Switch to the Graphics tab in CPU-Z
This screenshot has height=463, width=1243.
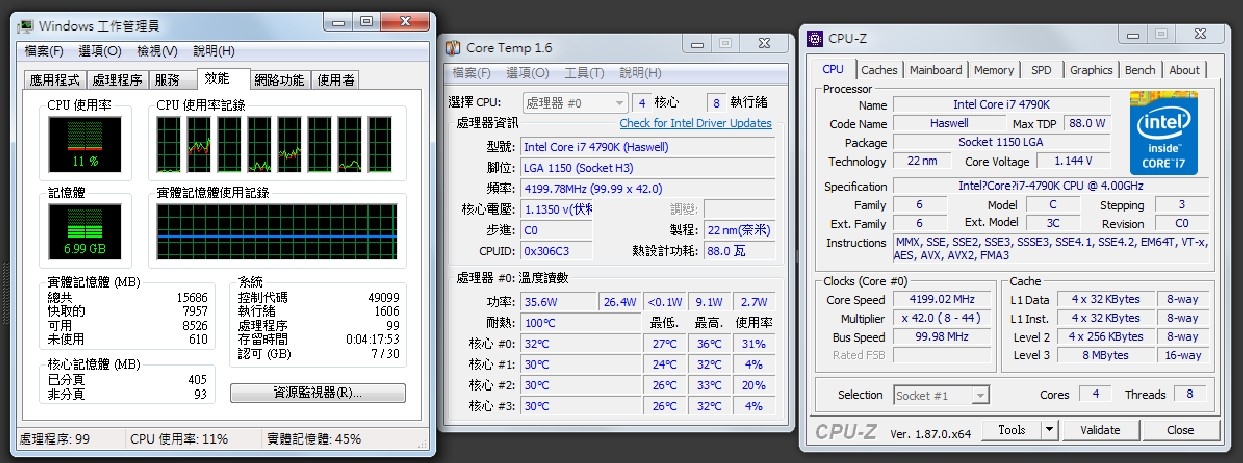[1091, 70]
